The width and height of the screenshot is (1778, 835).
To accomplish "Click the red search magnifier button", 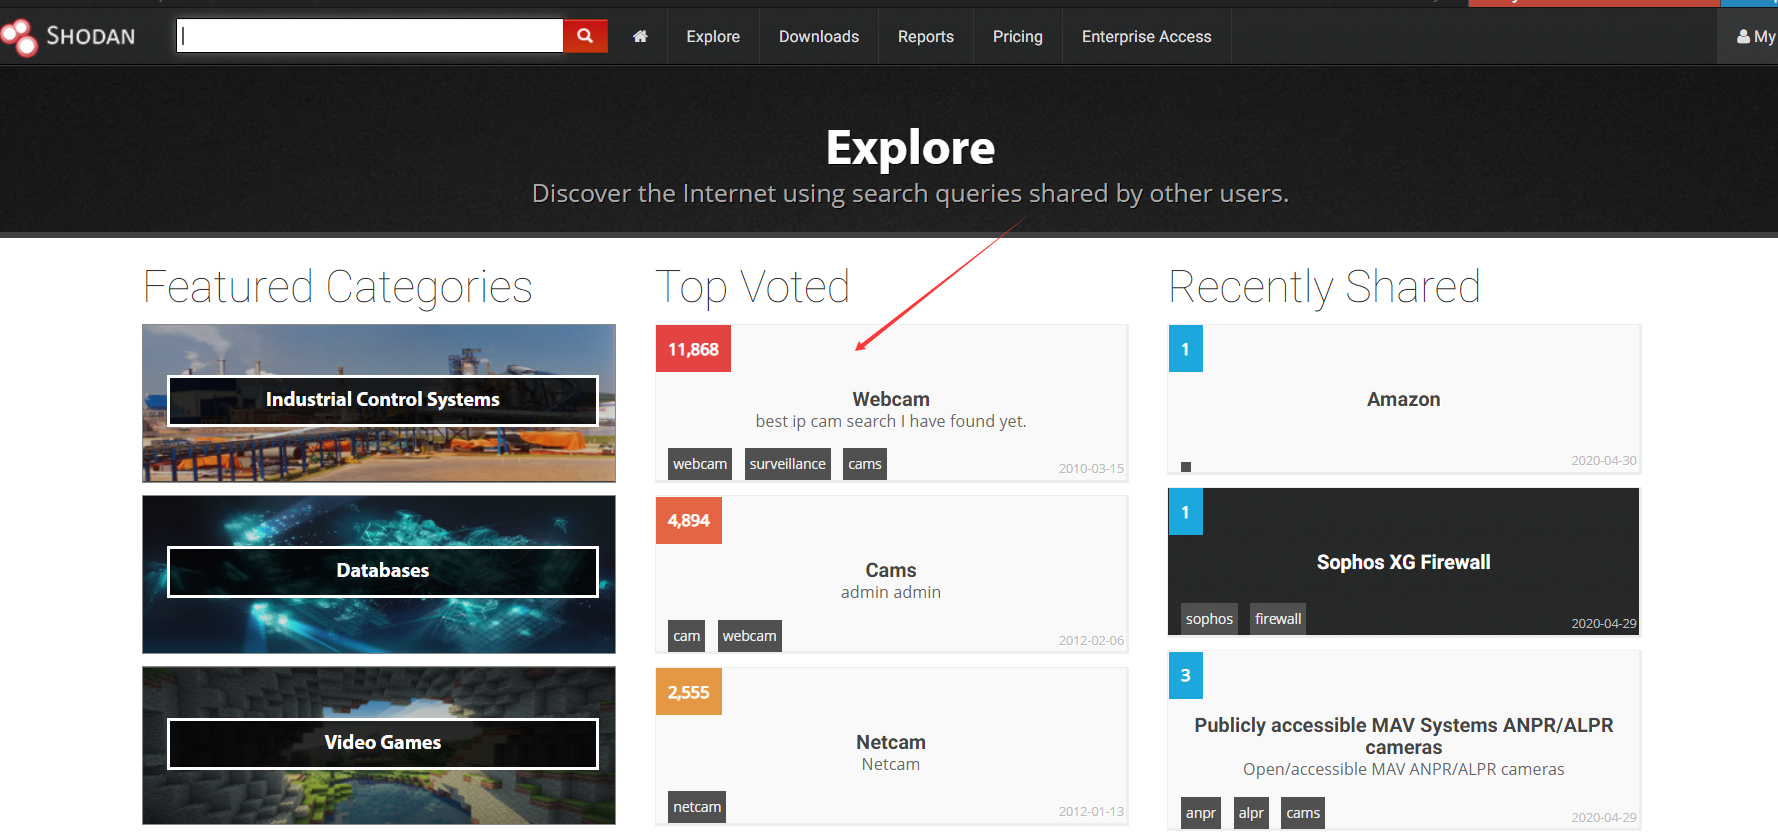I will point(585,36).
